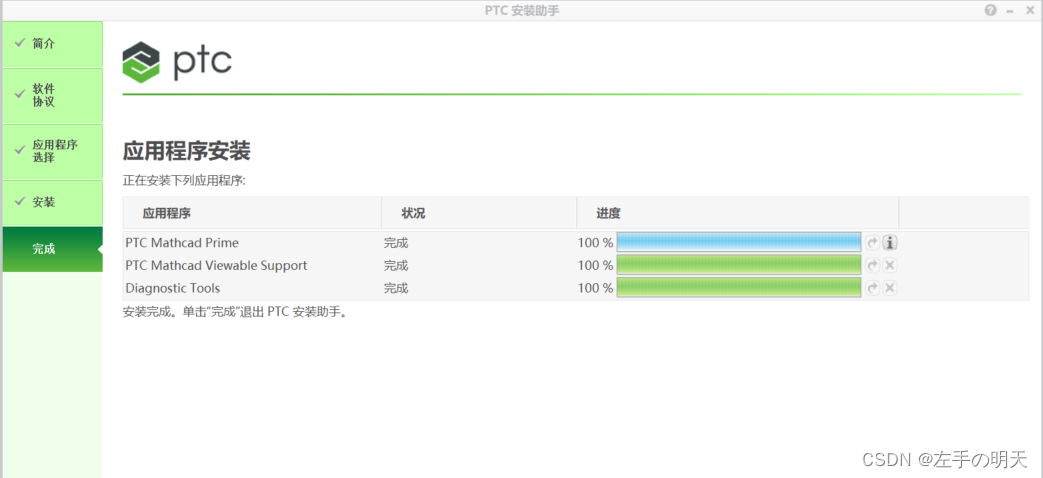Select the PTC Mathcad Prime row name

182,243
